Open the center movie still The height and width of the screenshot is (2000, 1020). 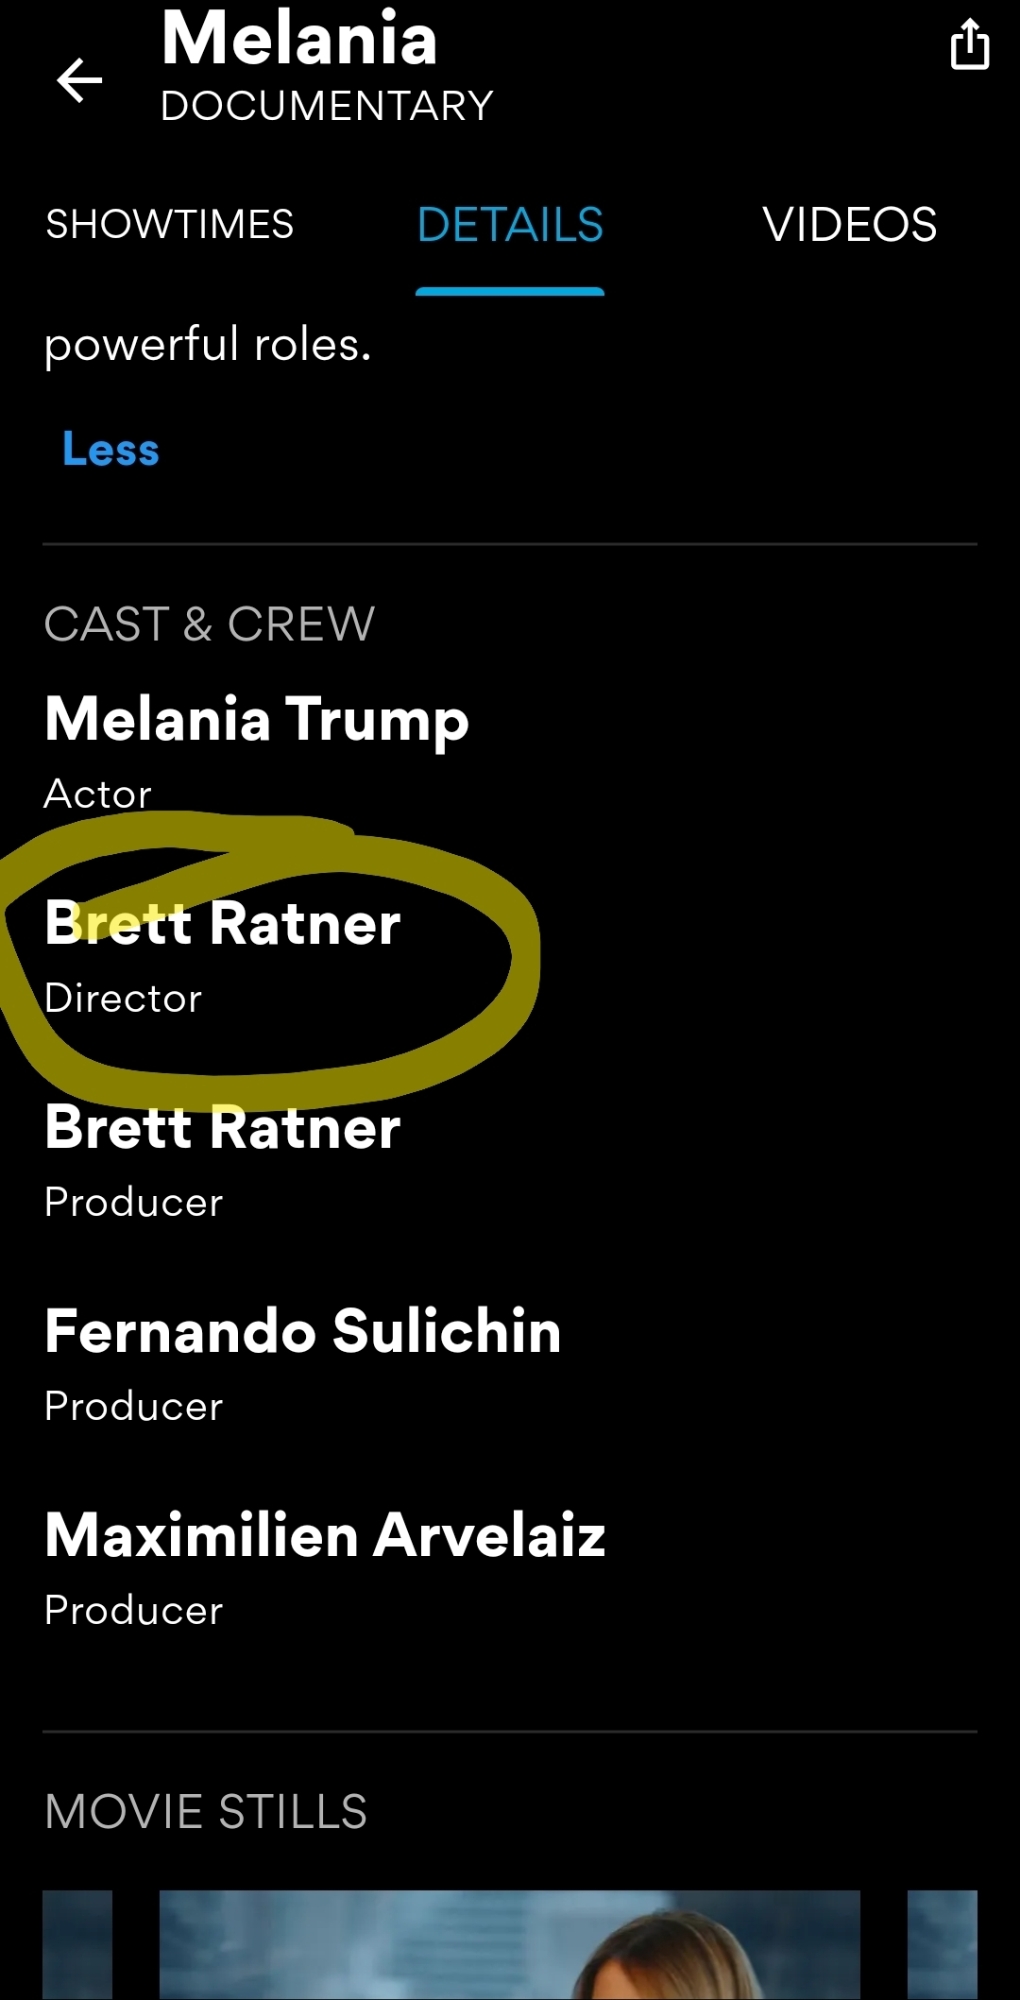[x=509, y=1945]
